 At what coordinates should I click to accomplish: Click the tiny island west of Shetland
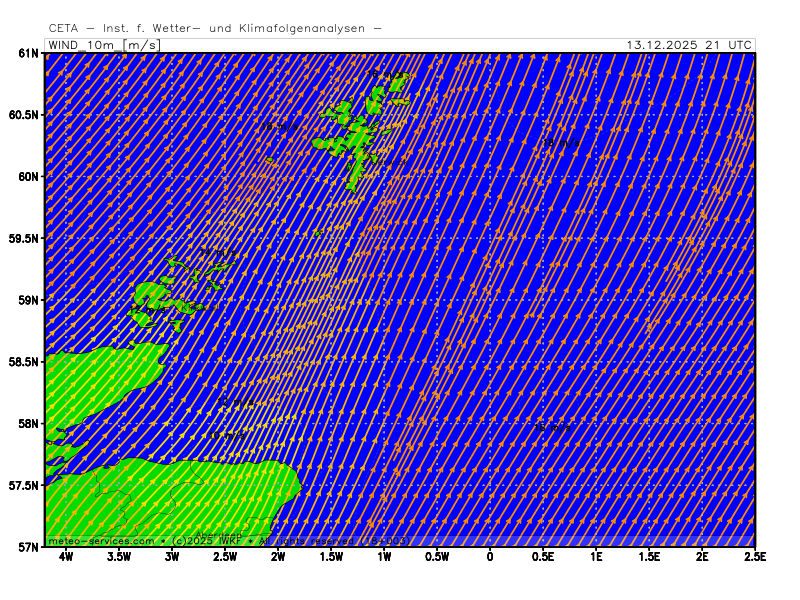(269, 159)
